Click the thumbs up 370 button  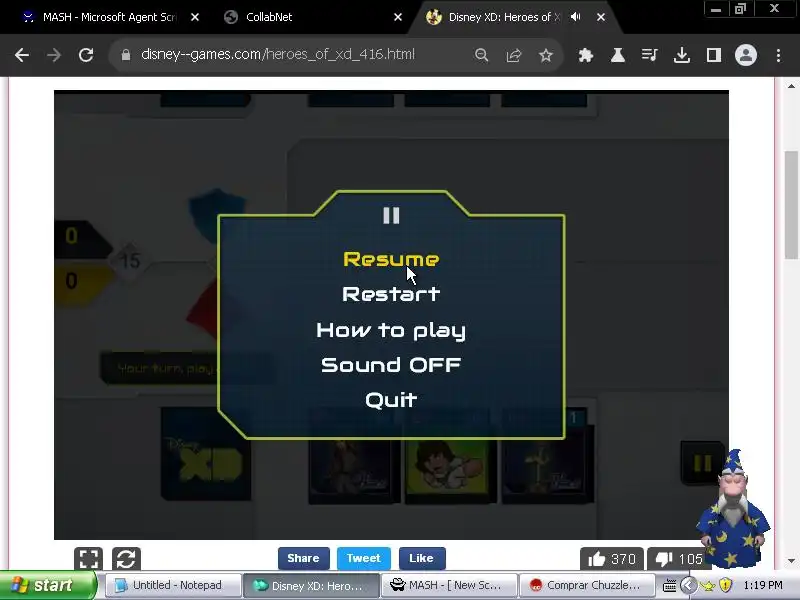[x=611, y=559]
